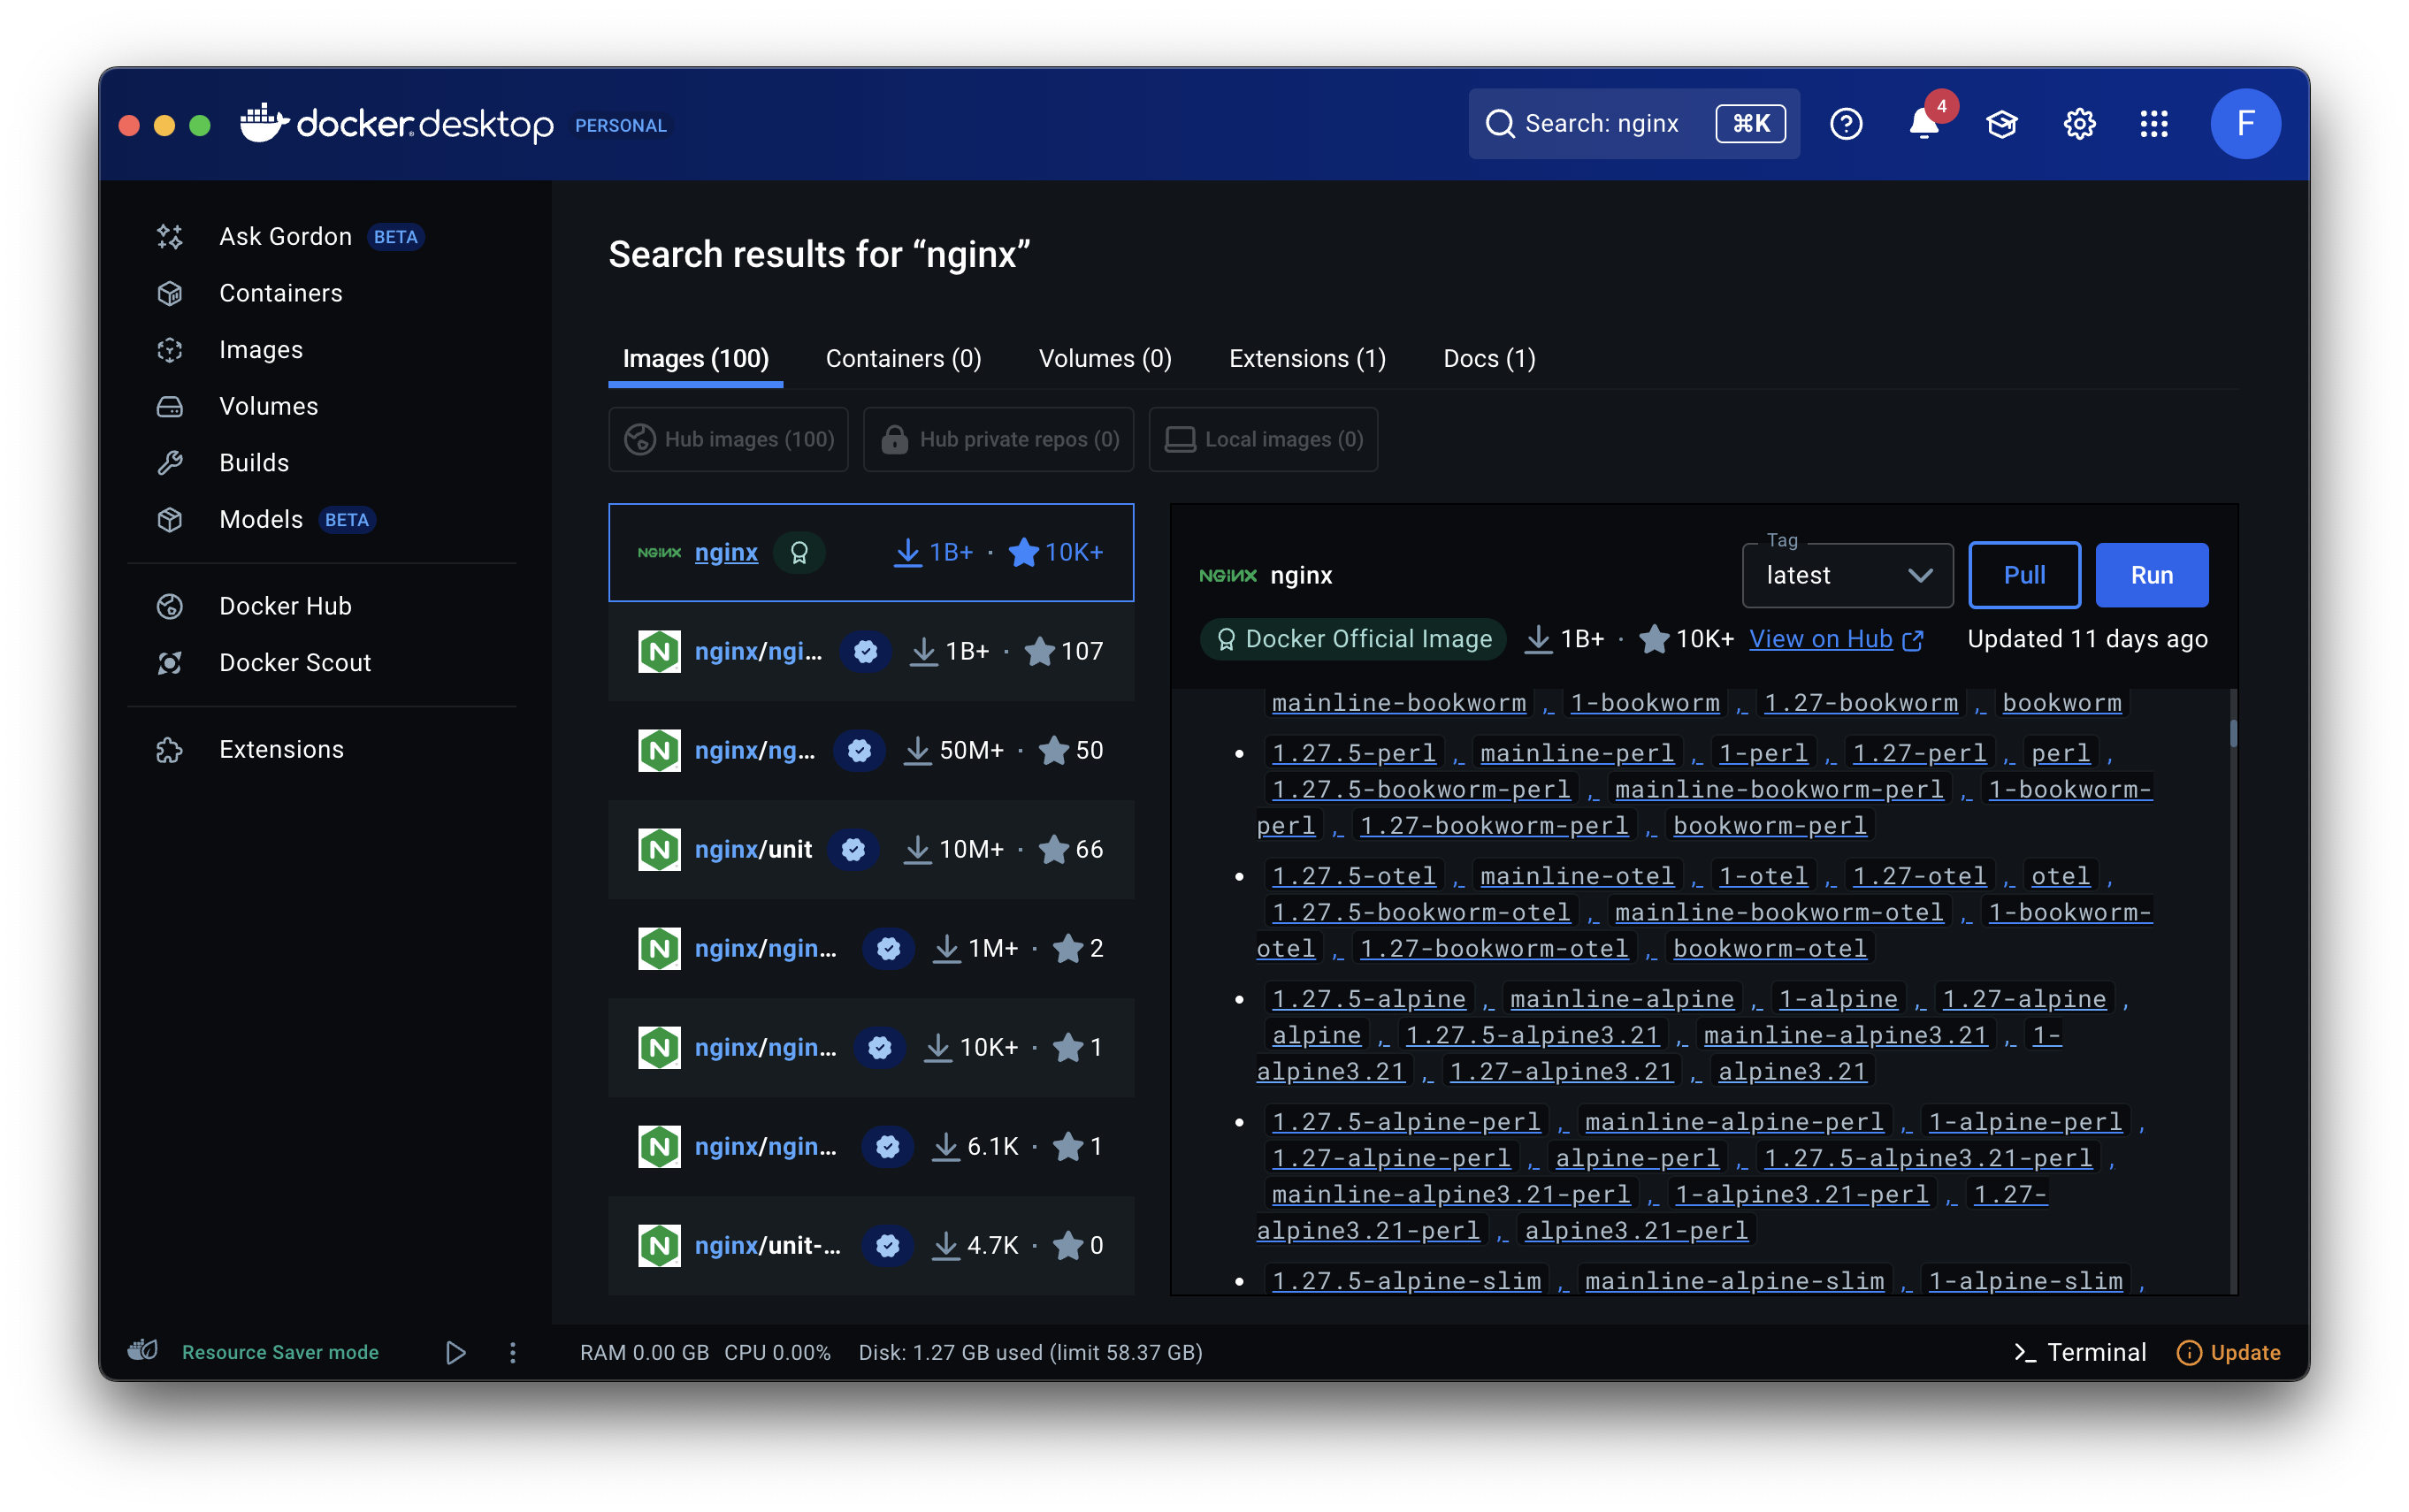Click the help question mark icon
This screenshot has width=2409, height=1512.
pyautogui.click(x=1846, y=124)
